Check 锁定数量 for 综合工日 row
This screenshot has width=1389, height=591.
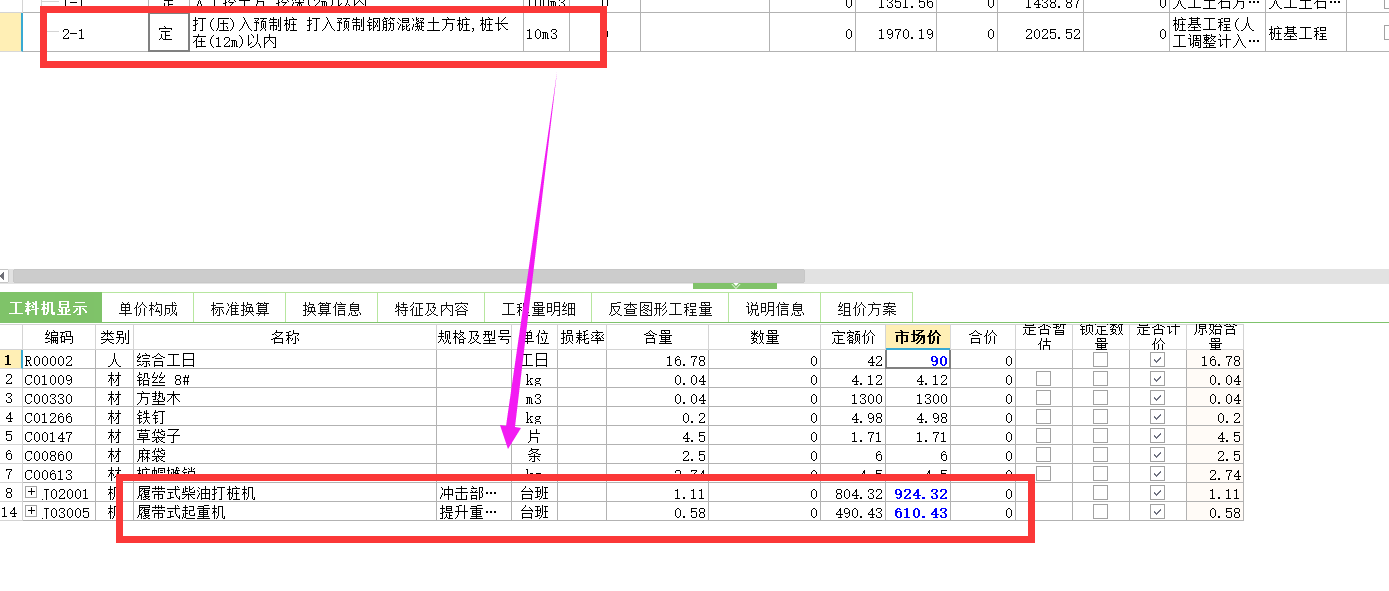pos(1101,360)
